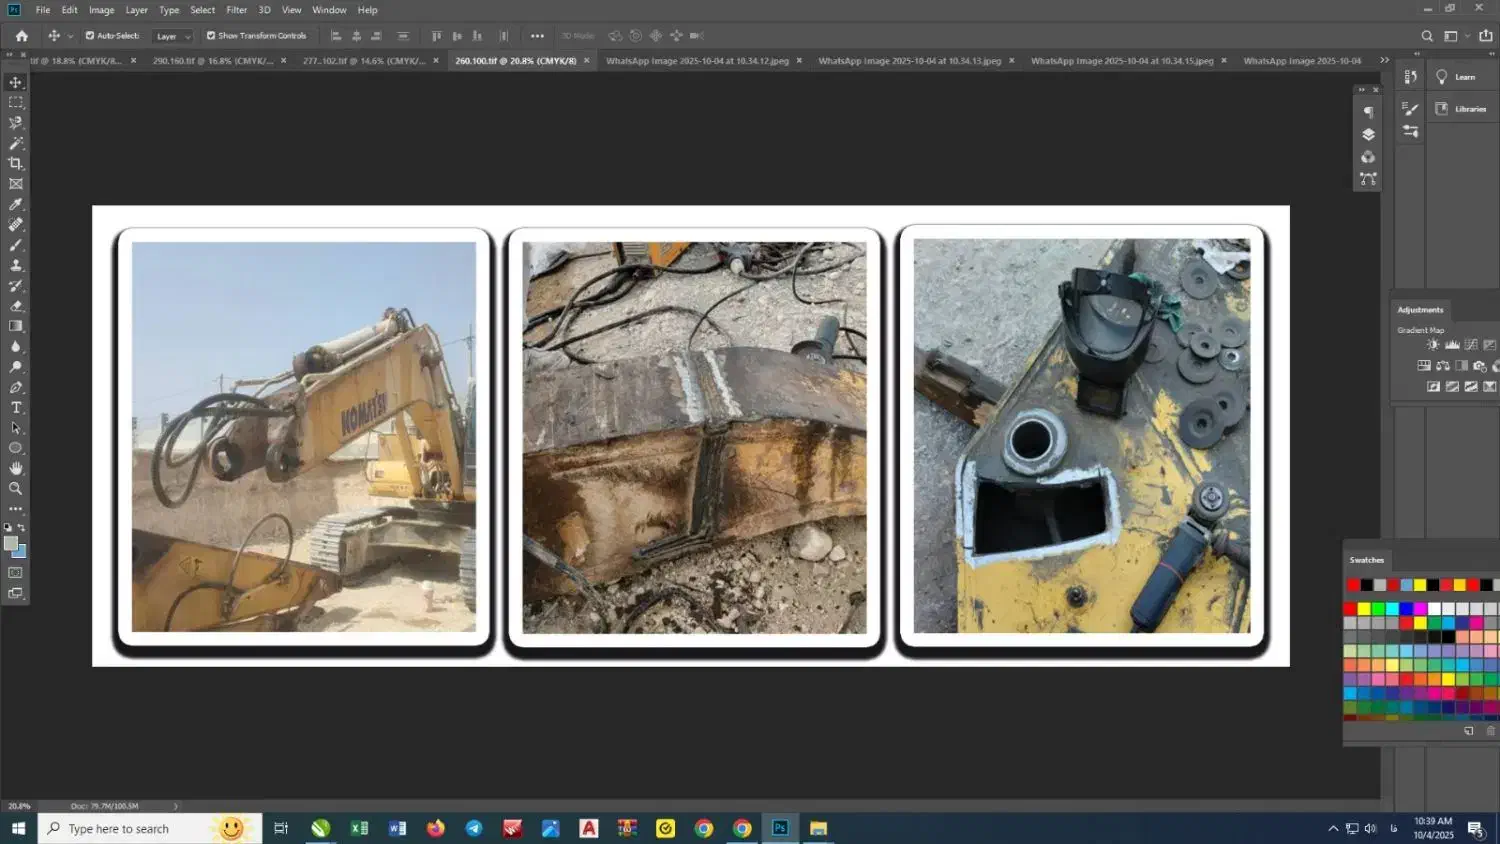This screenshot has height=844, width=1500.
Task: Disable Show Transform Controls checkbox
Action: click(x=211, y=36)
